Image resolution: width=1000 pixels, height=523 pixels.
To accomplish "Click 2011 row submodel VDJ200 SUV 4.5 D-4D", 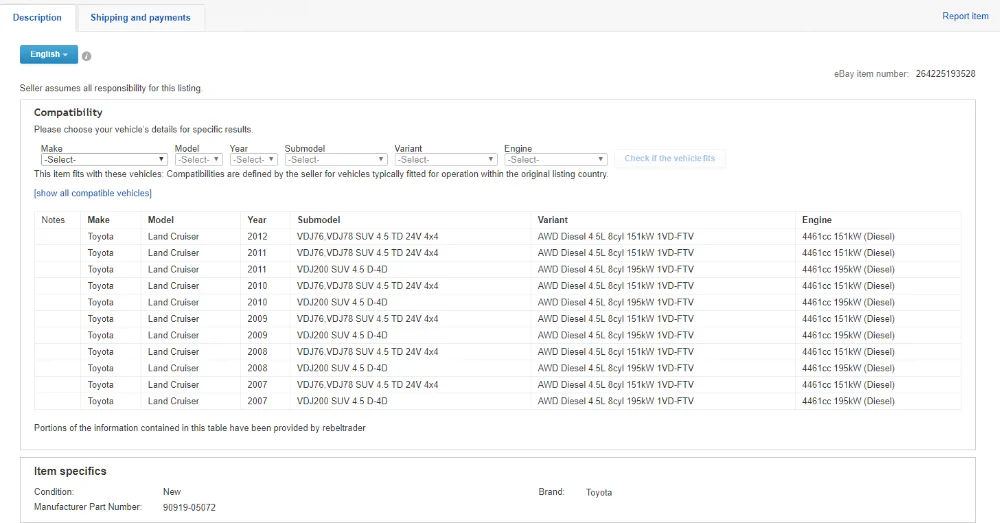I will click(x=342, y=270).
